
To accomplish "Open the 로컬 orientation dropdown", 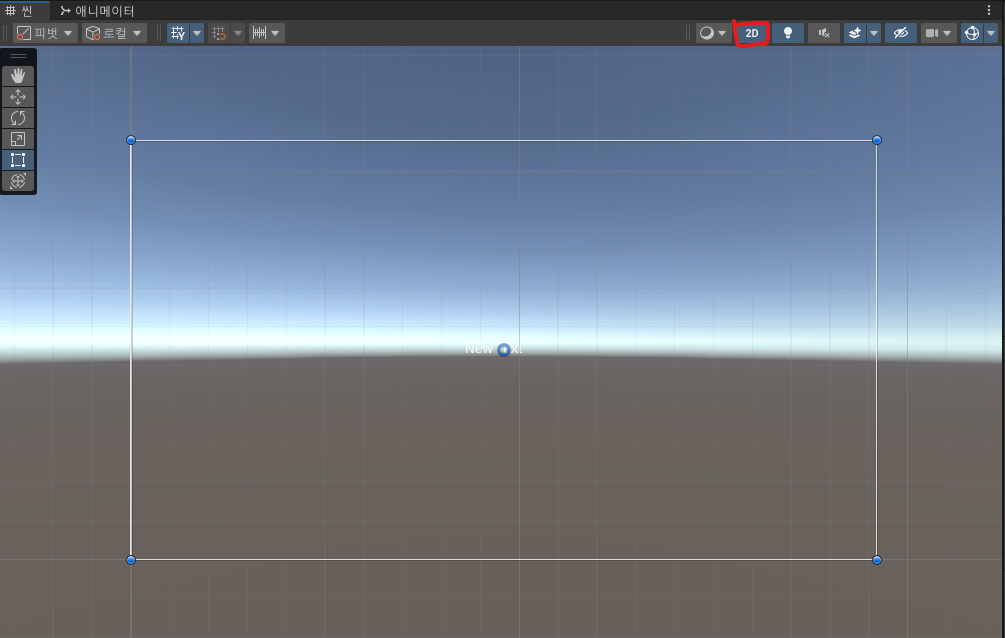I will tap(110, 32).
